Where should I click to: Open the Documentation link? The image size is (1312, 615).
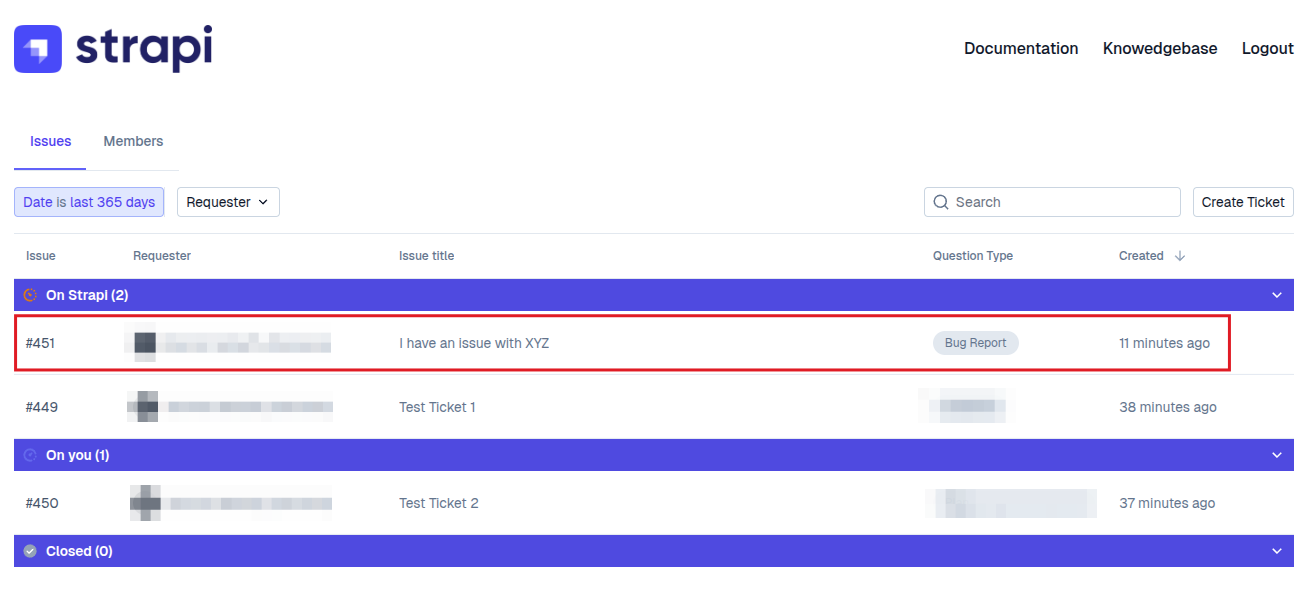(x=1021, y=49)
